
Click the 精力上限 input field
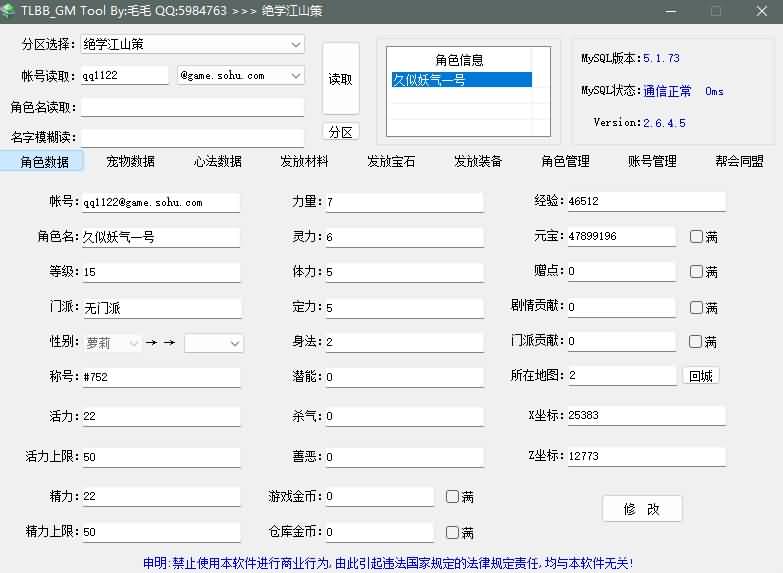point(161,532)
